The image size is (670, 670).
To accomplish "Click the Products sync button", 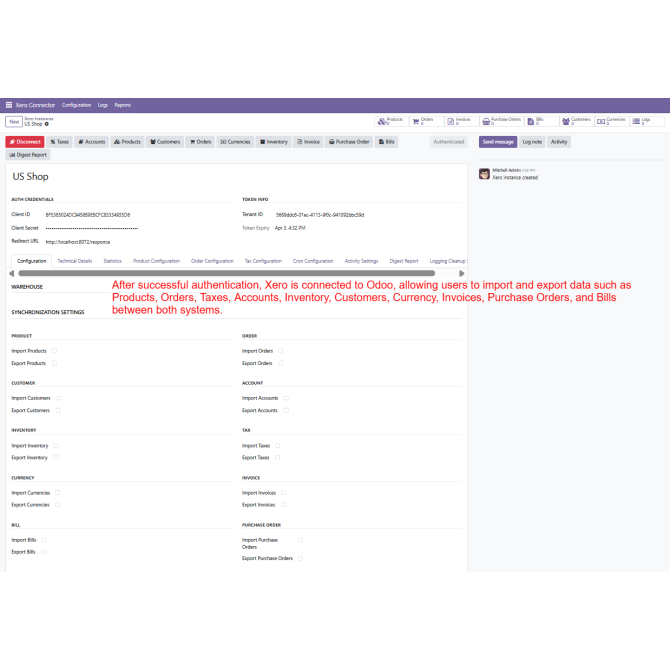I will click(x=127, y=142).
